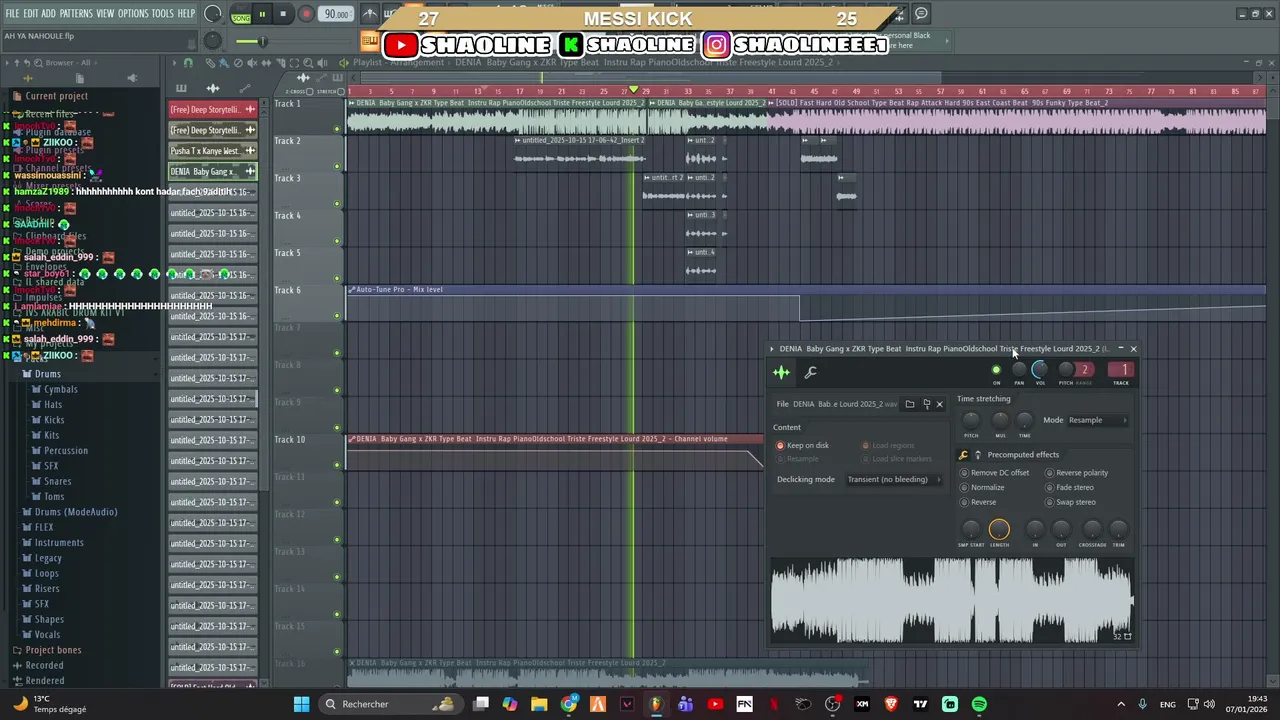
Task: Toggle the Track 1 mute light
Action: point(337,129)
